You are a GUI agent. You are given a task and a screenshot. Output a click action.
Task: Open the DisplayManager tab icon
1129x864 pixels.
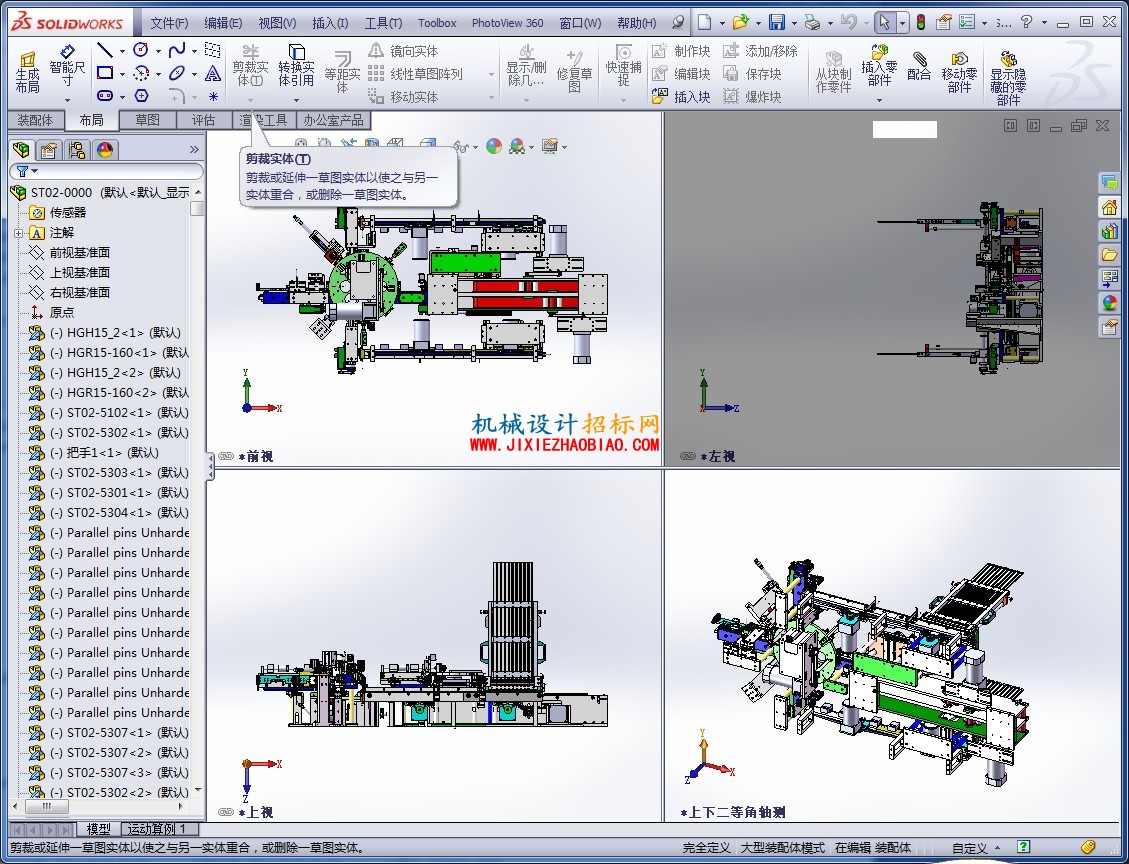(x=105, y=150)
